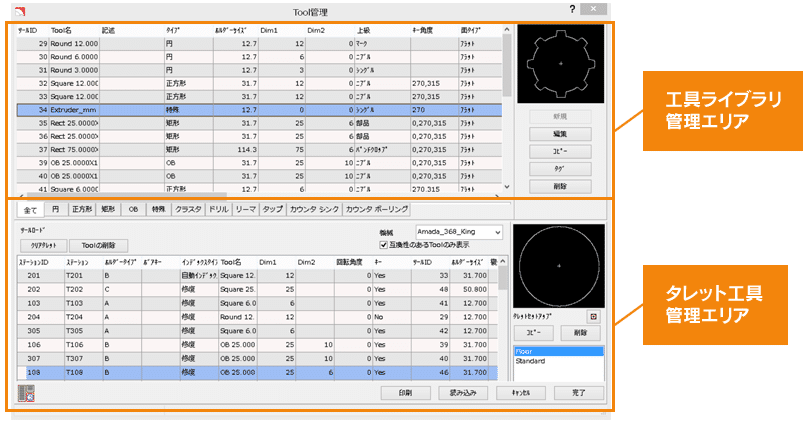Image resolution: width=810 pixels, height=423 pixels.
Task: Click the 自動インデックス cell in T201 row
Action: [199, 276]
